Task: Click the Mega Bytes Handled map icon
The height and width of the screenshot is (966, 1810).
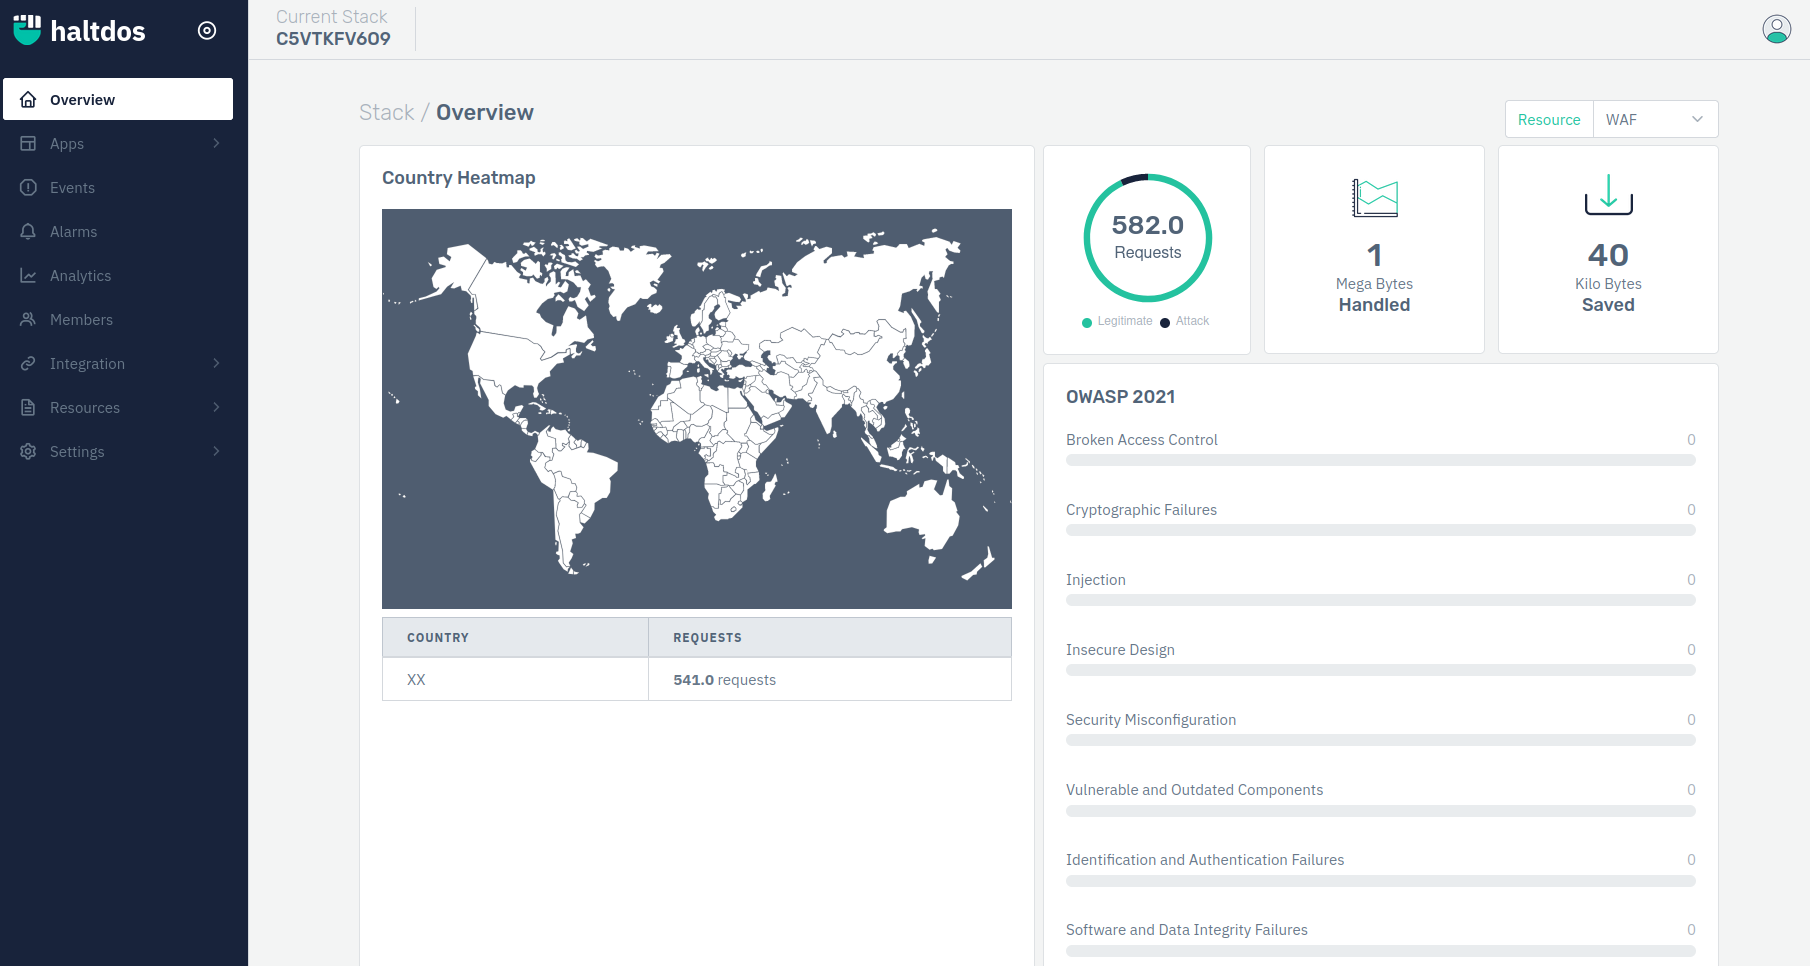Action: coord(1374,198)
